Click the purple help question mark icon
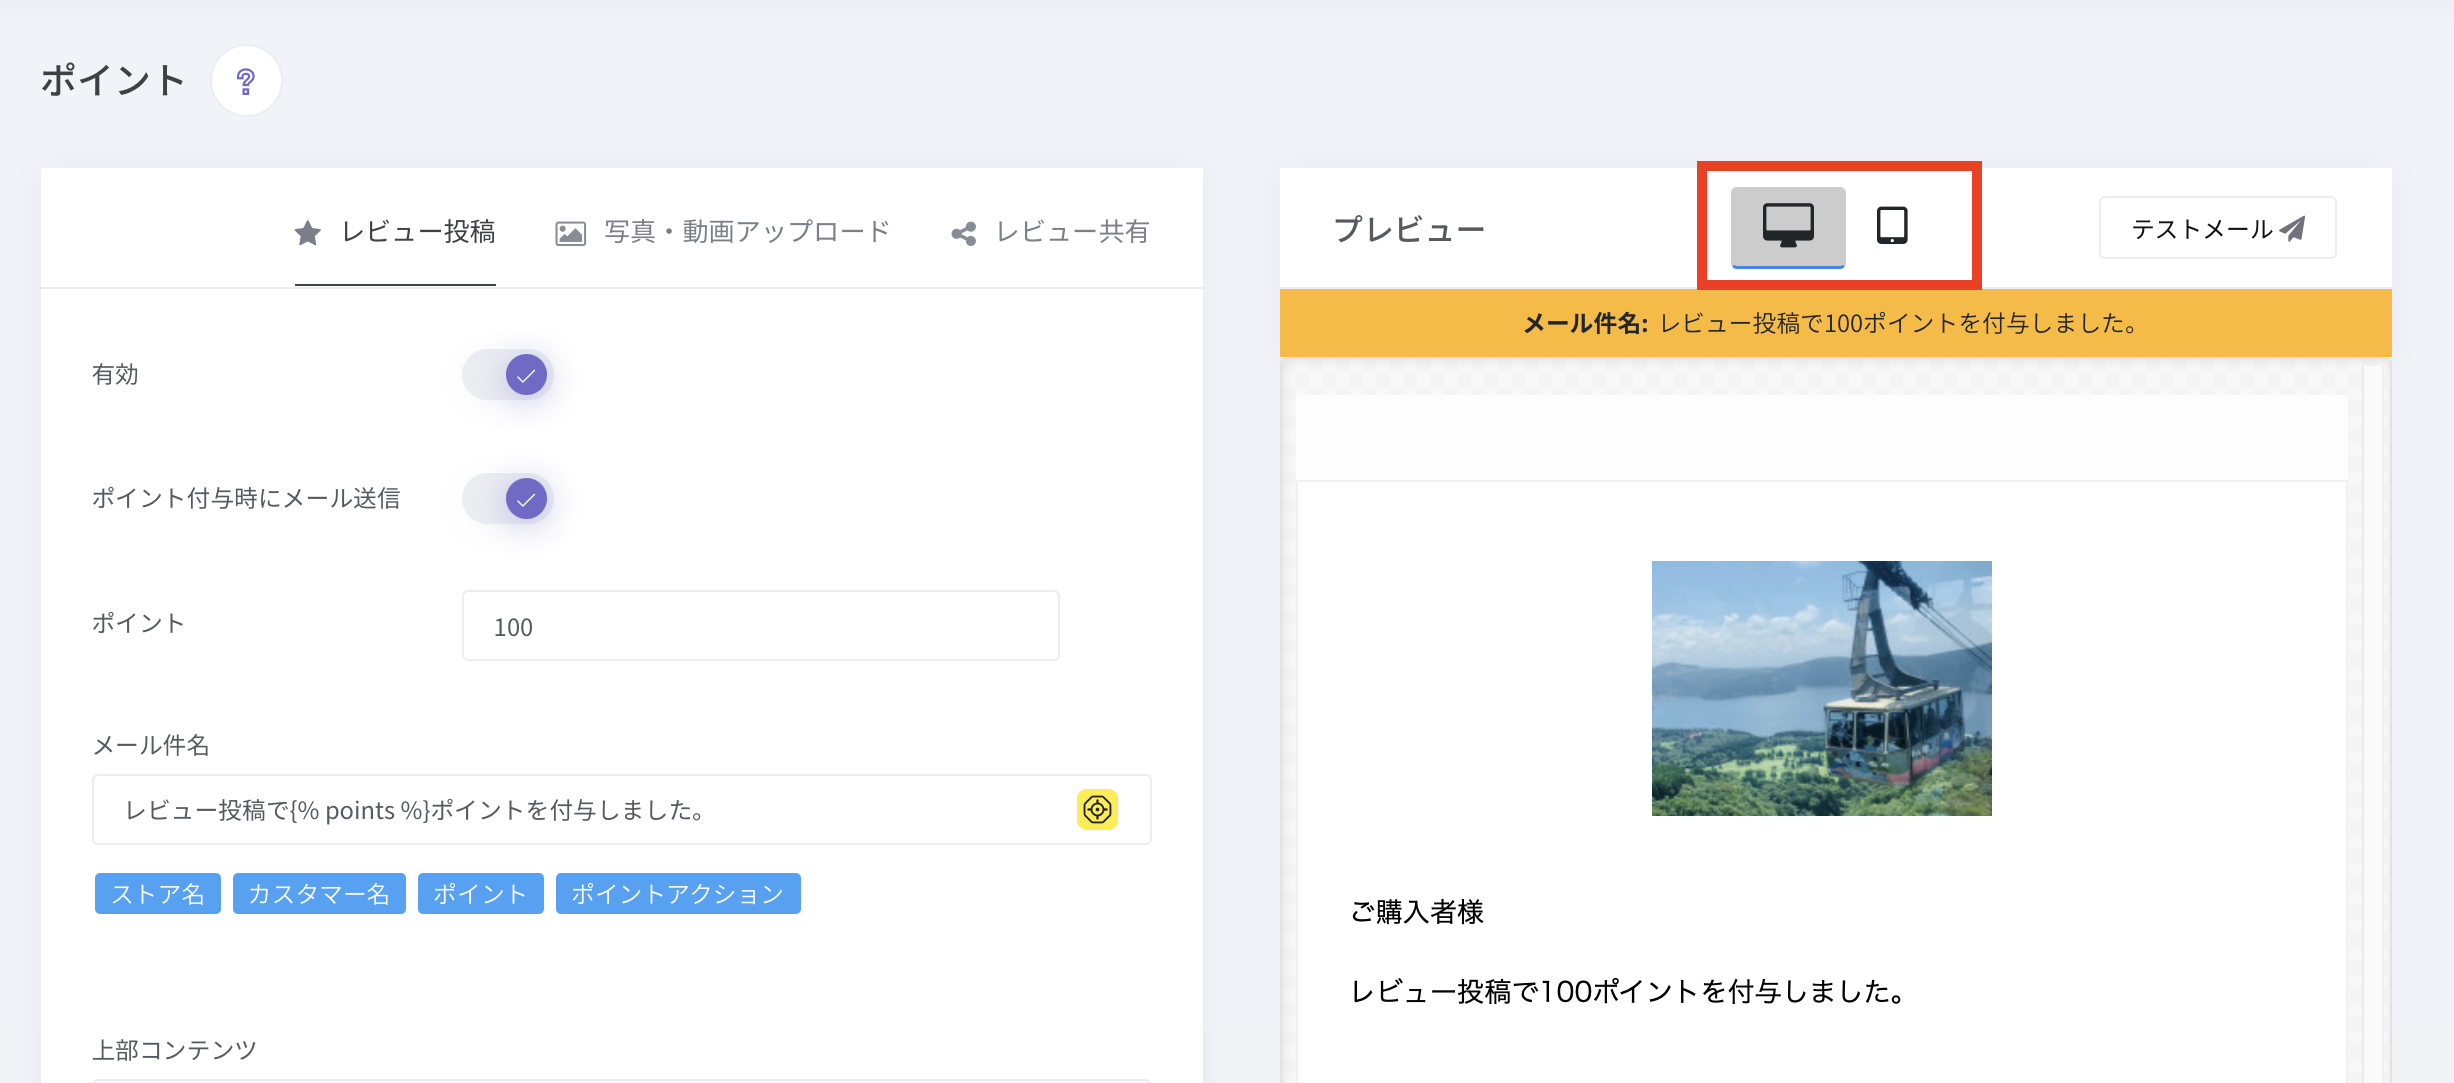2454x1083 pixels. (246, 81)
